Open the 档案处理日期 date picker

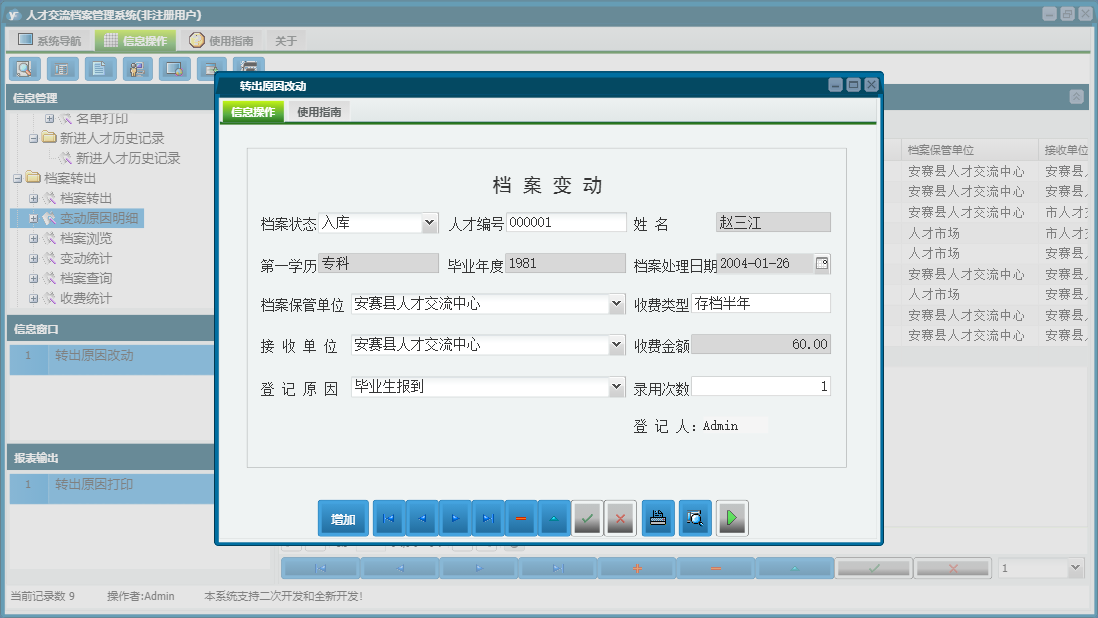click(822, 261)
